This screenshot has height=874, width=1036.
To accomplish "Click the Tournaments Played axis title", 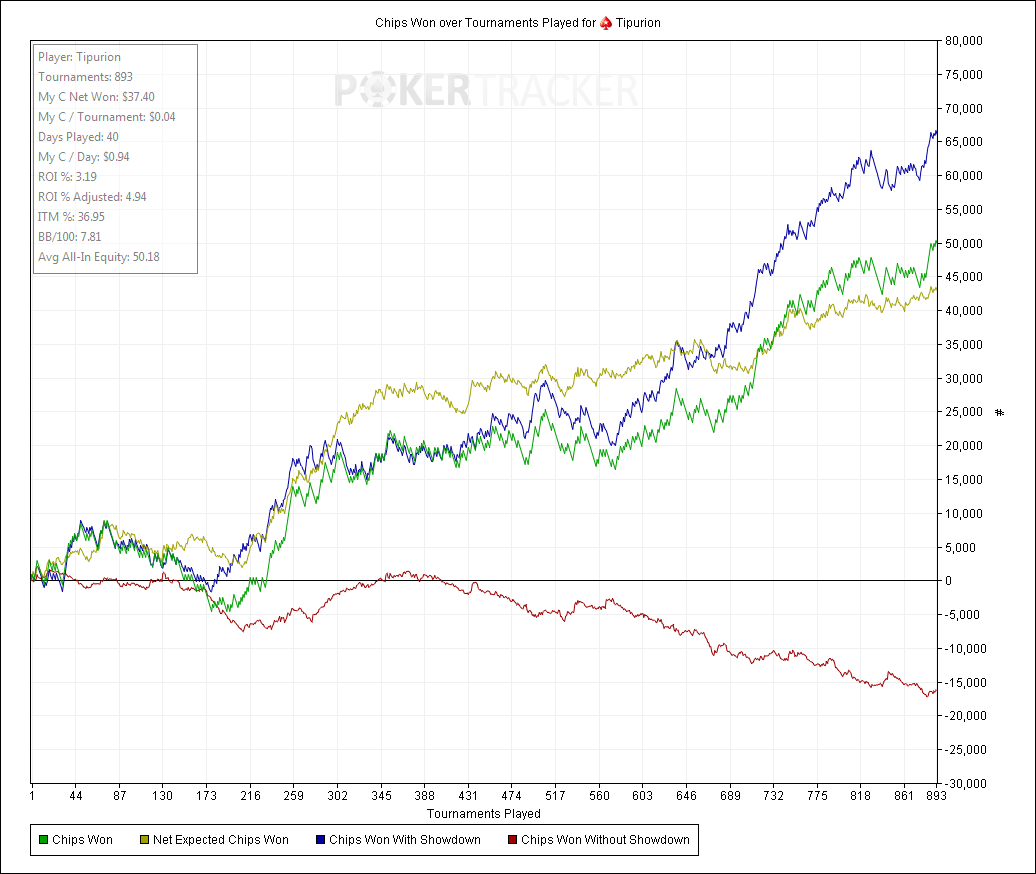I will (x=484, y=814).
